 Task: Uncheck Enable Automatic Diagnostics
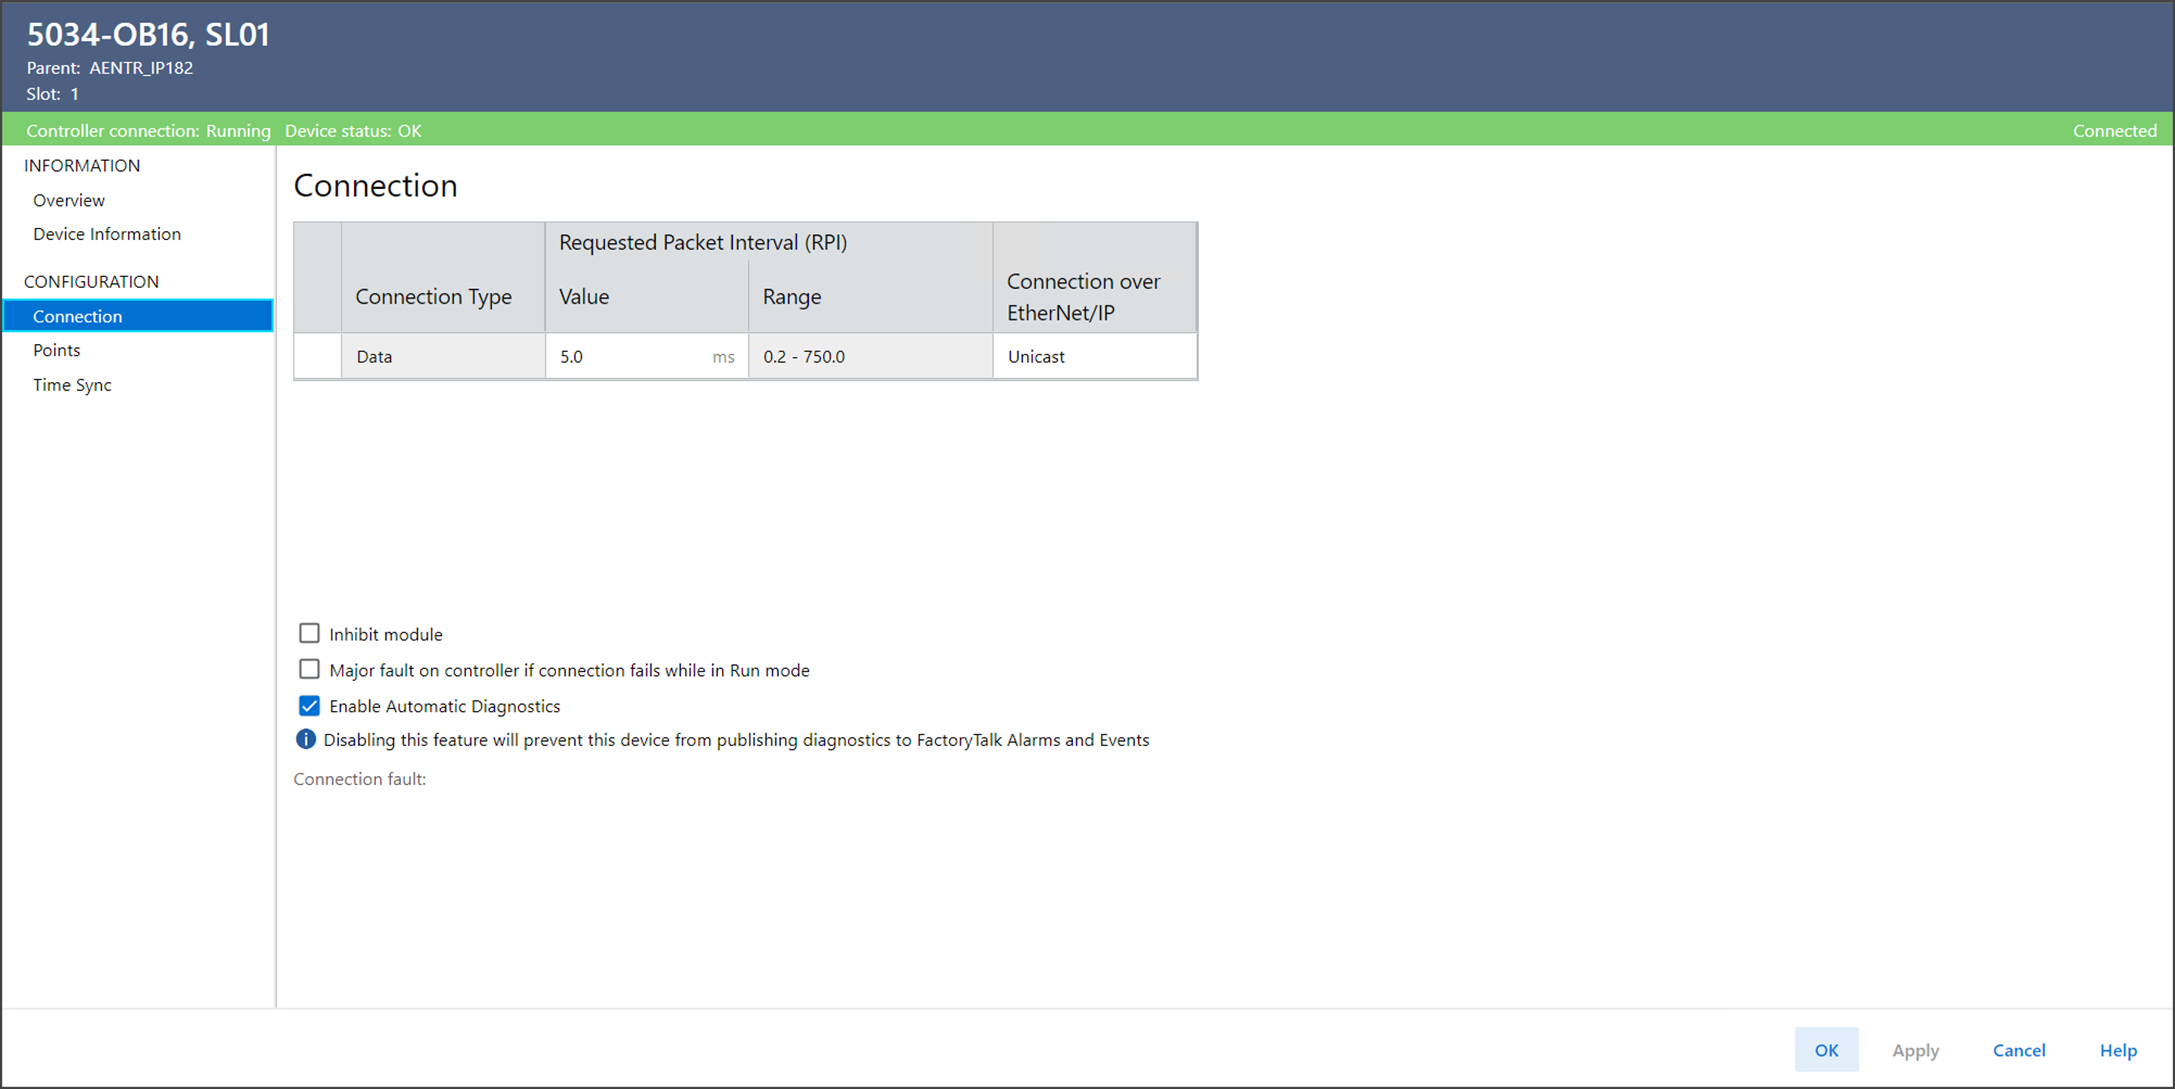309,706
